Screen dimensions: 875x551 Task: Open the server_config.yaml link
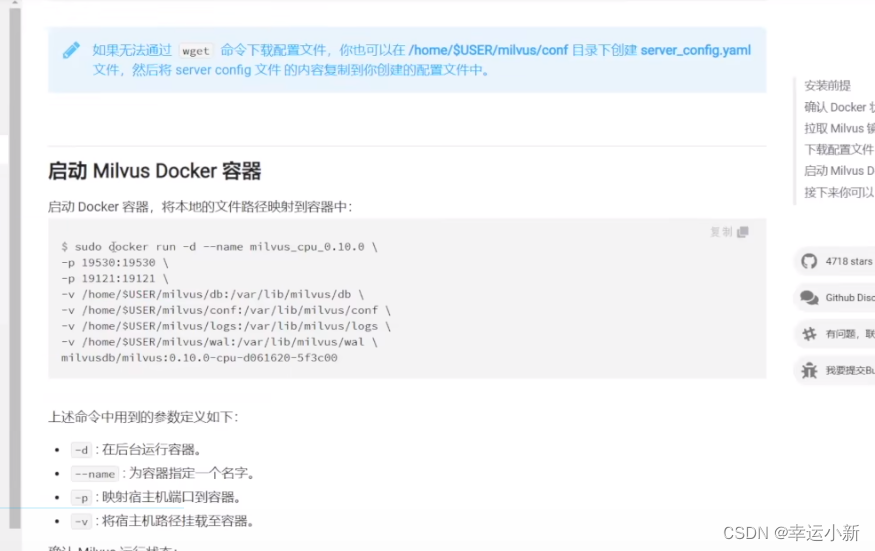pos(695,50)
